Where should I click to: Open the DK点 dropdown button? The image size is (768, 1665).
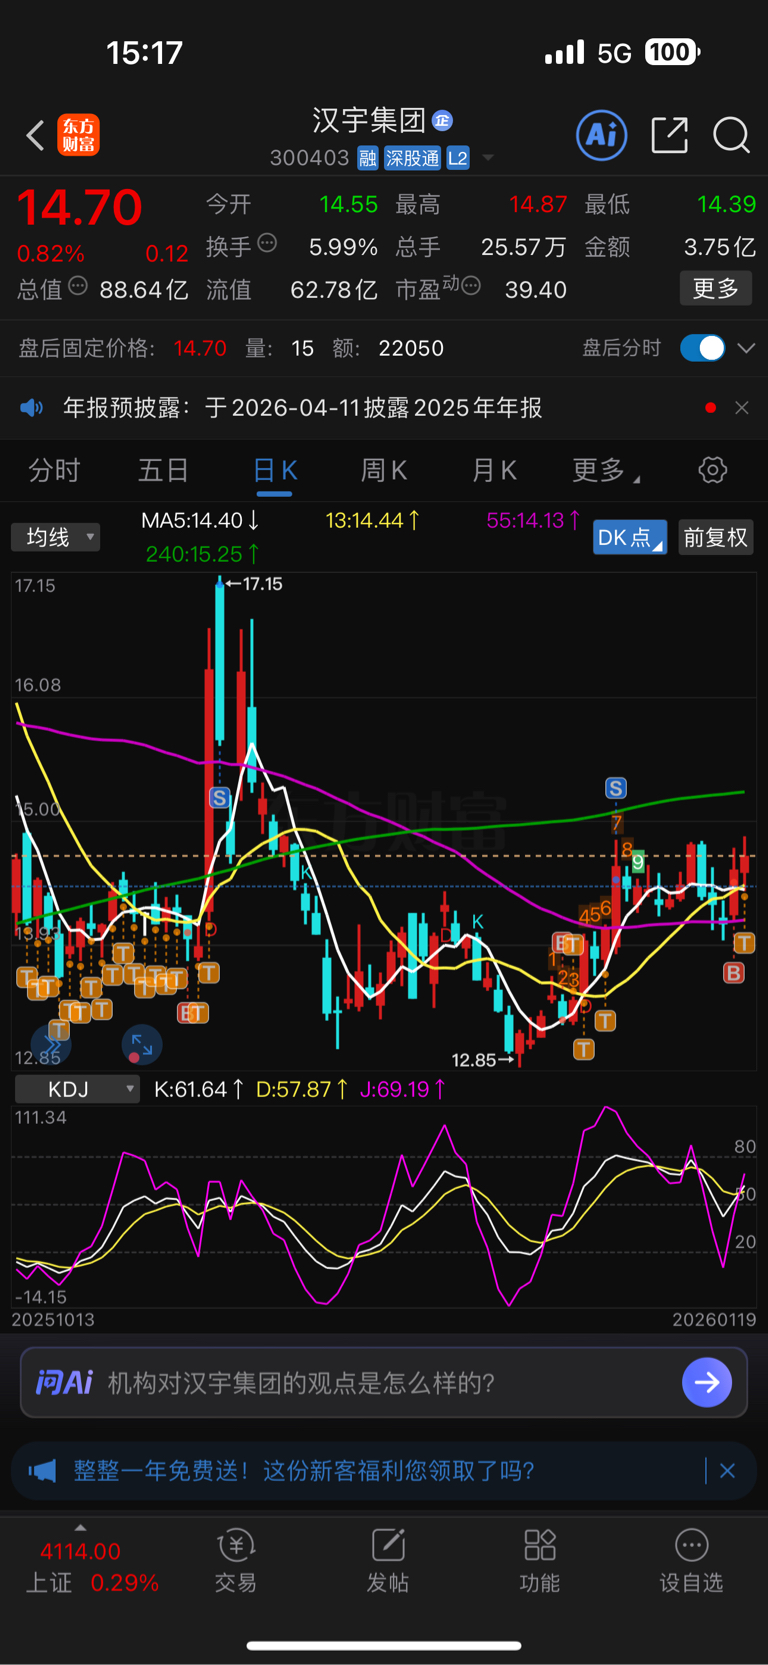(630, 537)
